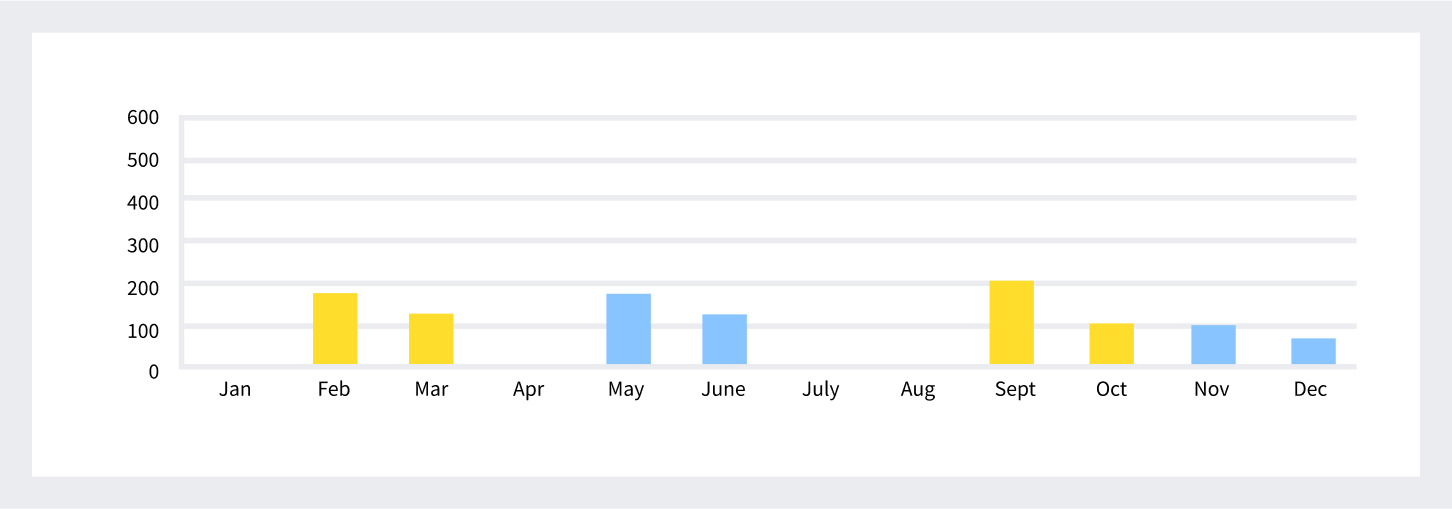The height and width of the screenshot is (509, 1452).
Task: Click the yellow March bar
Action: (431, 339)
